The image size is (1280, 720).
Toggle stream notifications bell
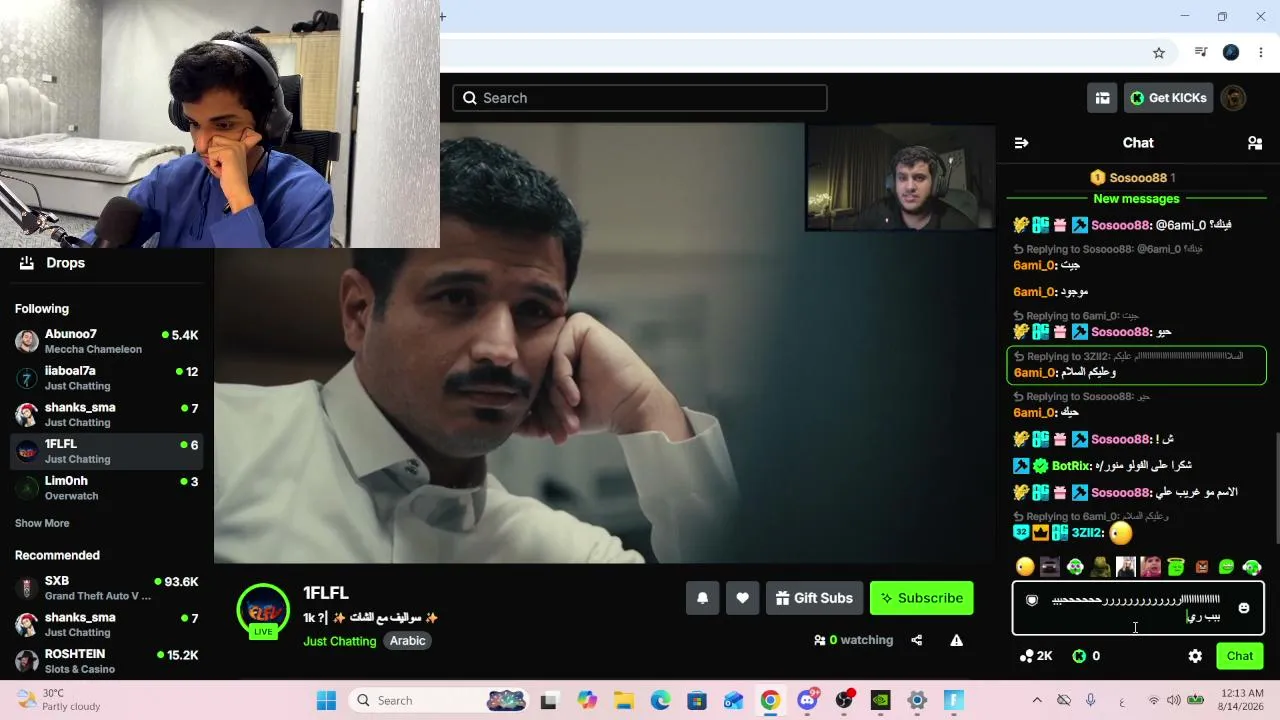tap(702, 598)
